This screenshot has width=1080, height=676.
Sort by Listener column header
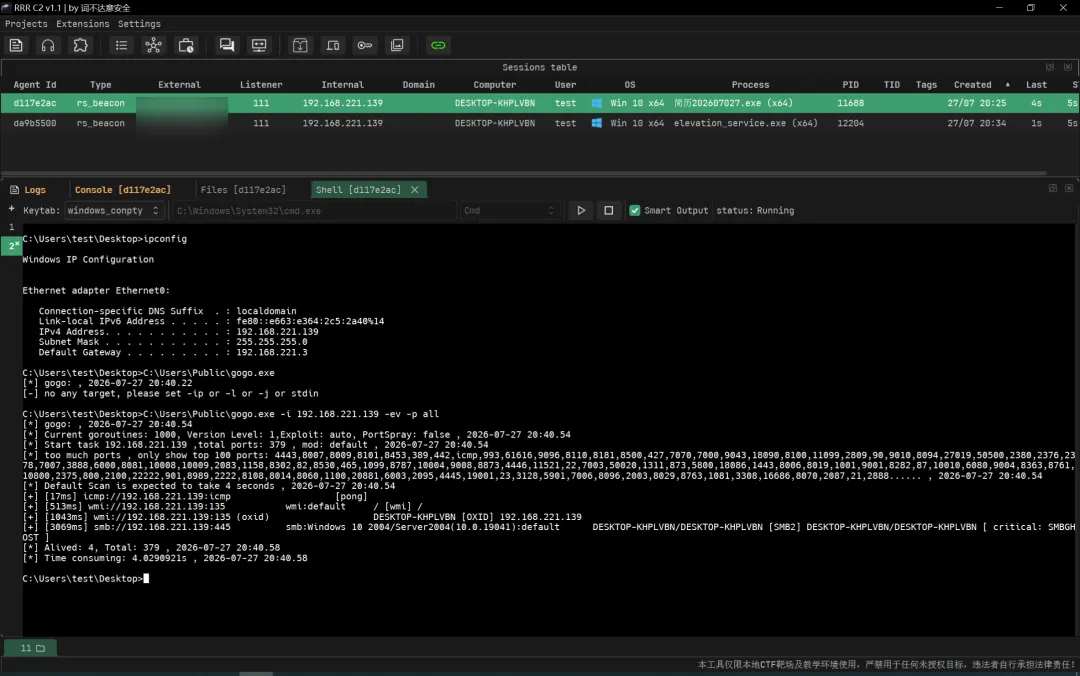pyautogui.click(x=261, y=85)
